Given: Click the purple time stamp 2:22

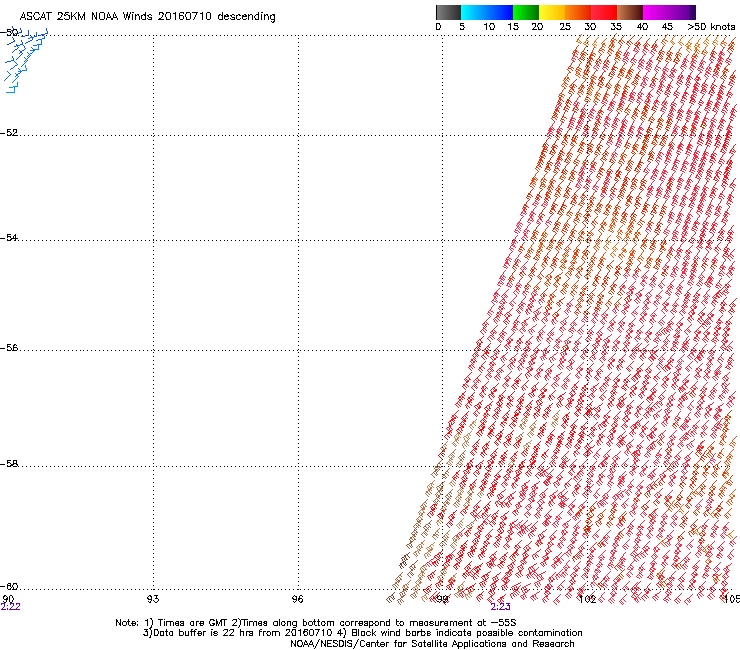Looking at the screenshot, I should pyautogui.click(x=10, y=607).
